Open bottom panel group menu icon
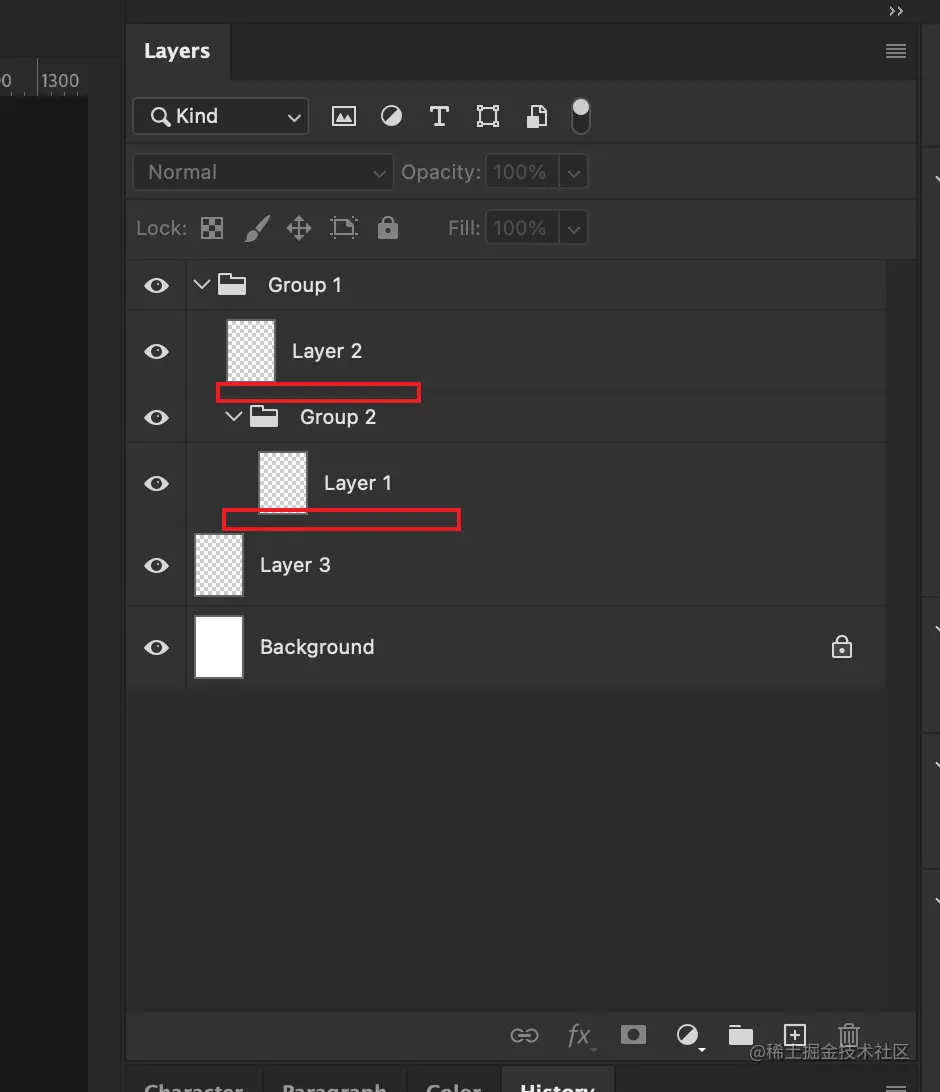The width and height of the screenshot is (940, 1092). 895,1088
